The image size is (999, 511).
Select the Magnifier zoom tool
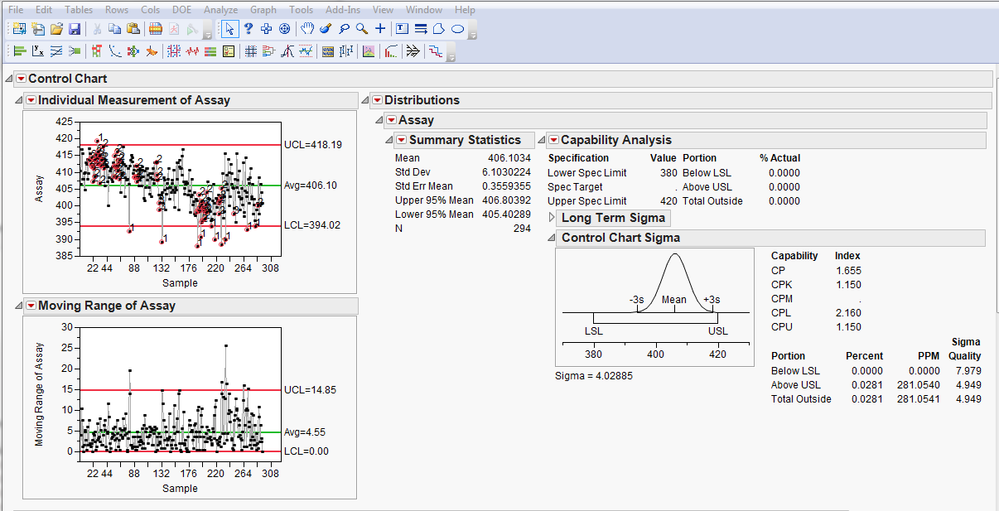[x=362, y=29]
